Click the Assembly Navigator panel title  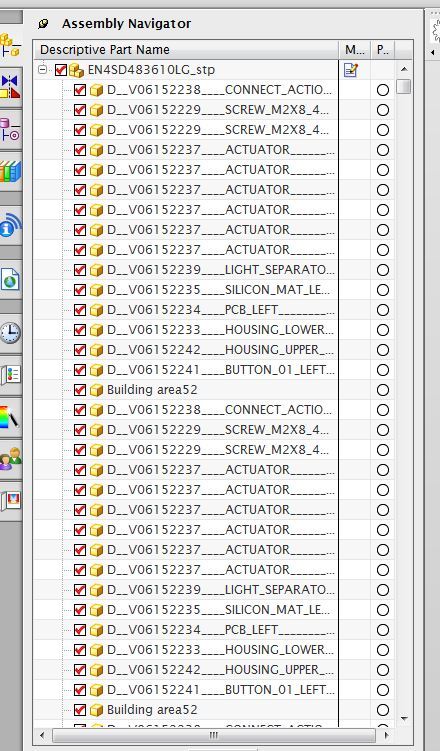(x=126, y=23)
